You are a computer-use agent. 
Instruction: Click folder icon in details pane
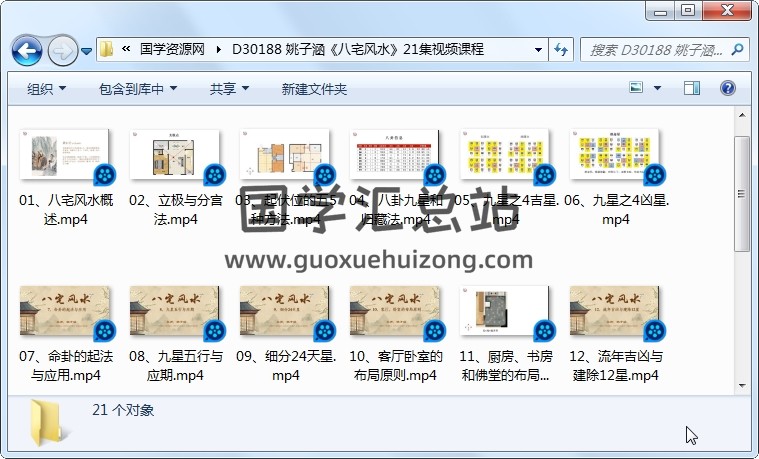(x=49, y=424)
